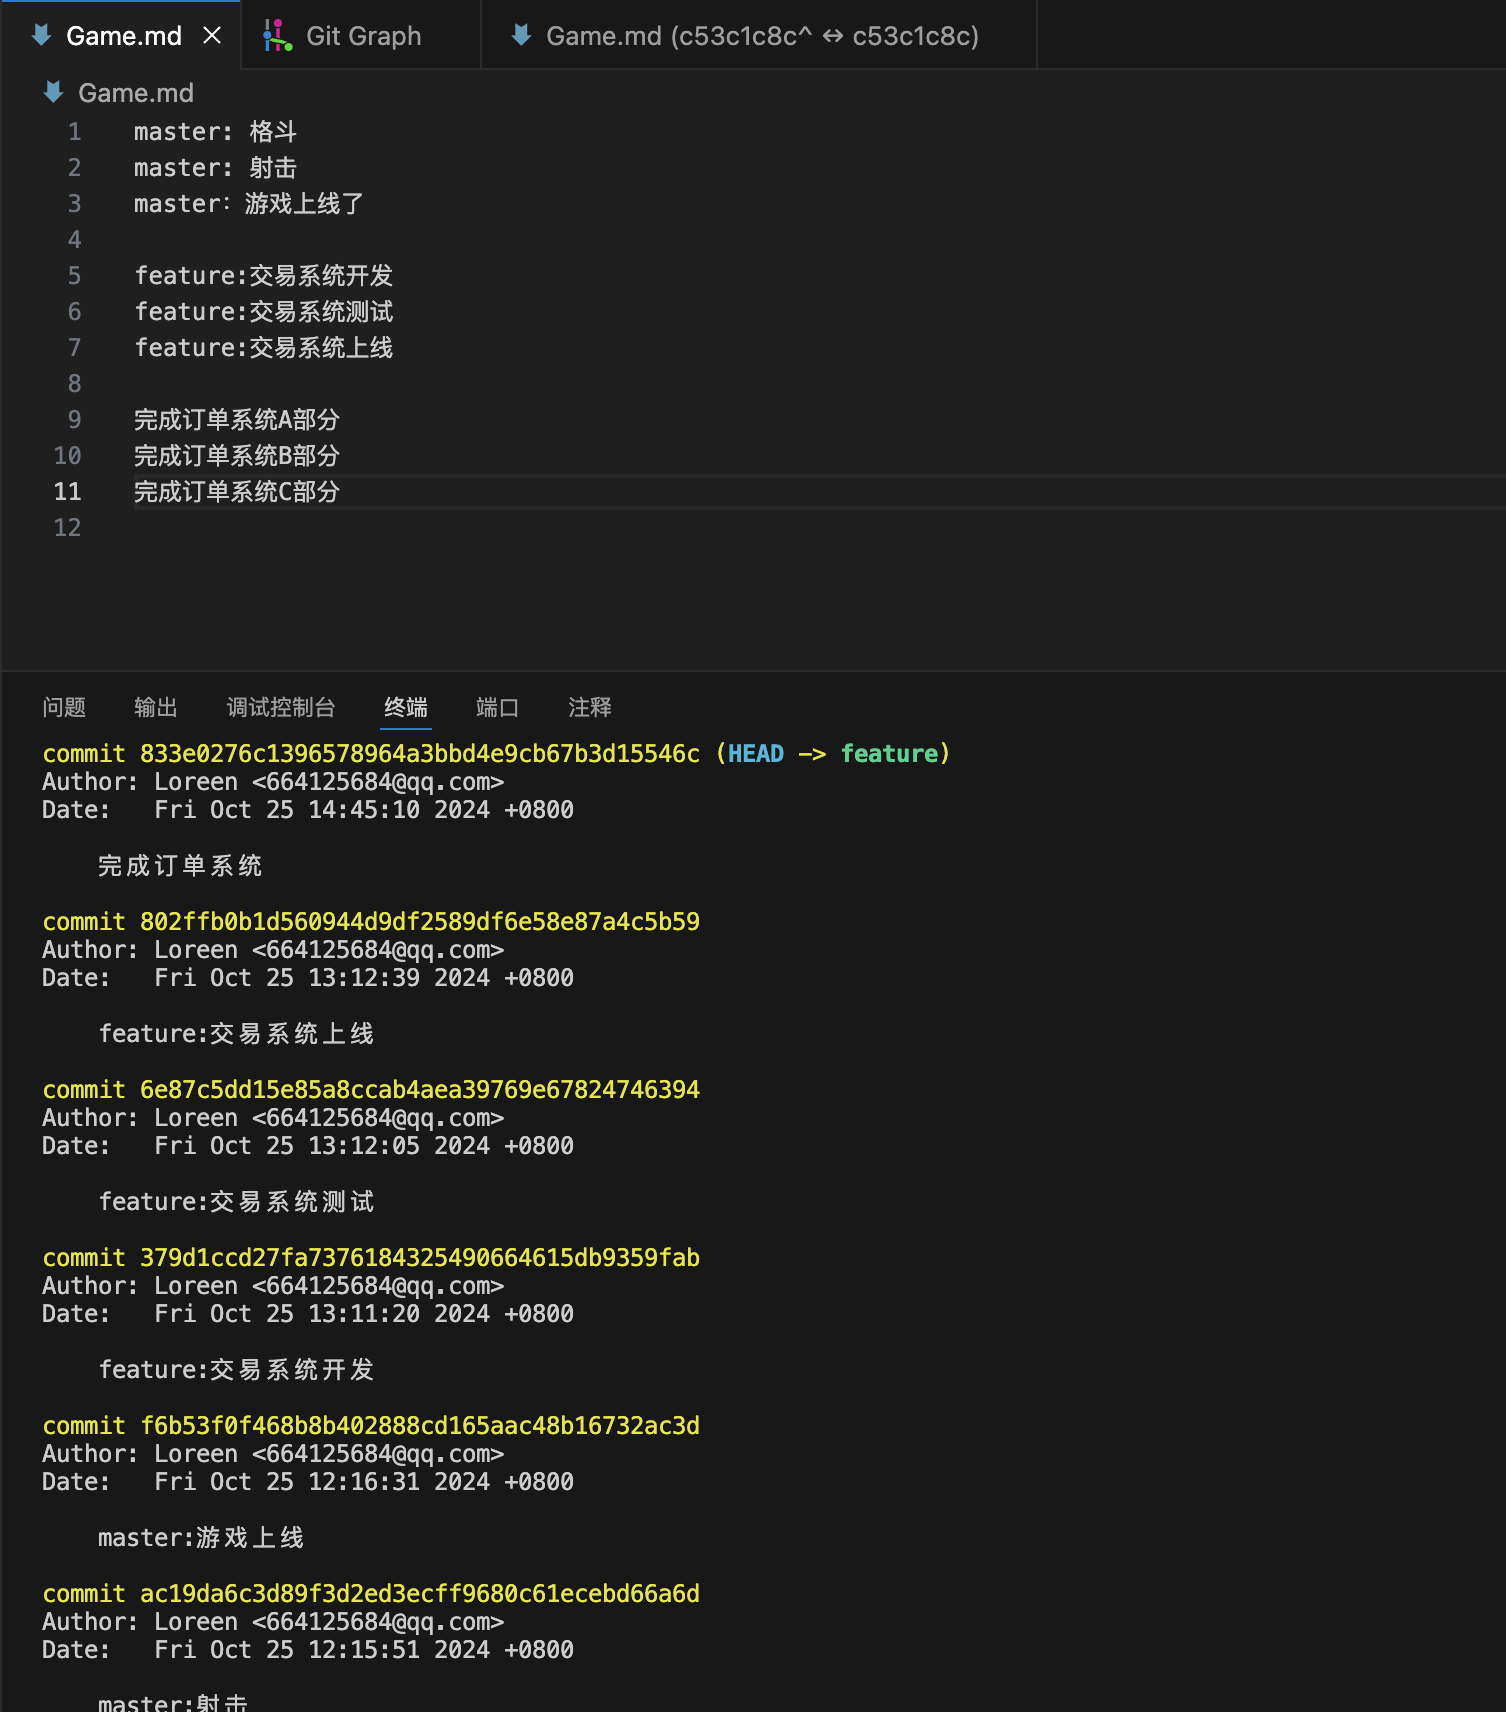The height and width of the screenshot is (1712, 1506).
Task: Click commit hash 802ffb0b1 in terminal
Action: tap(420, 922)
